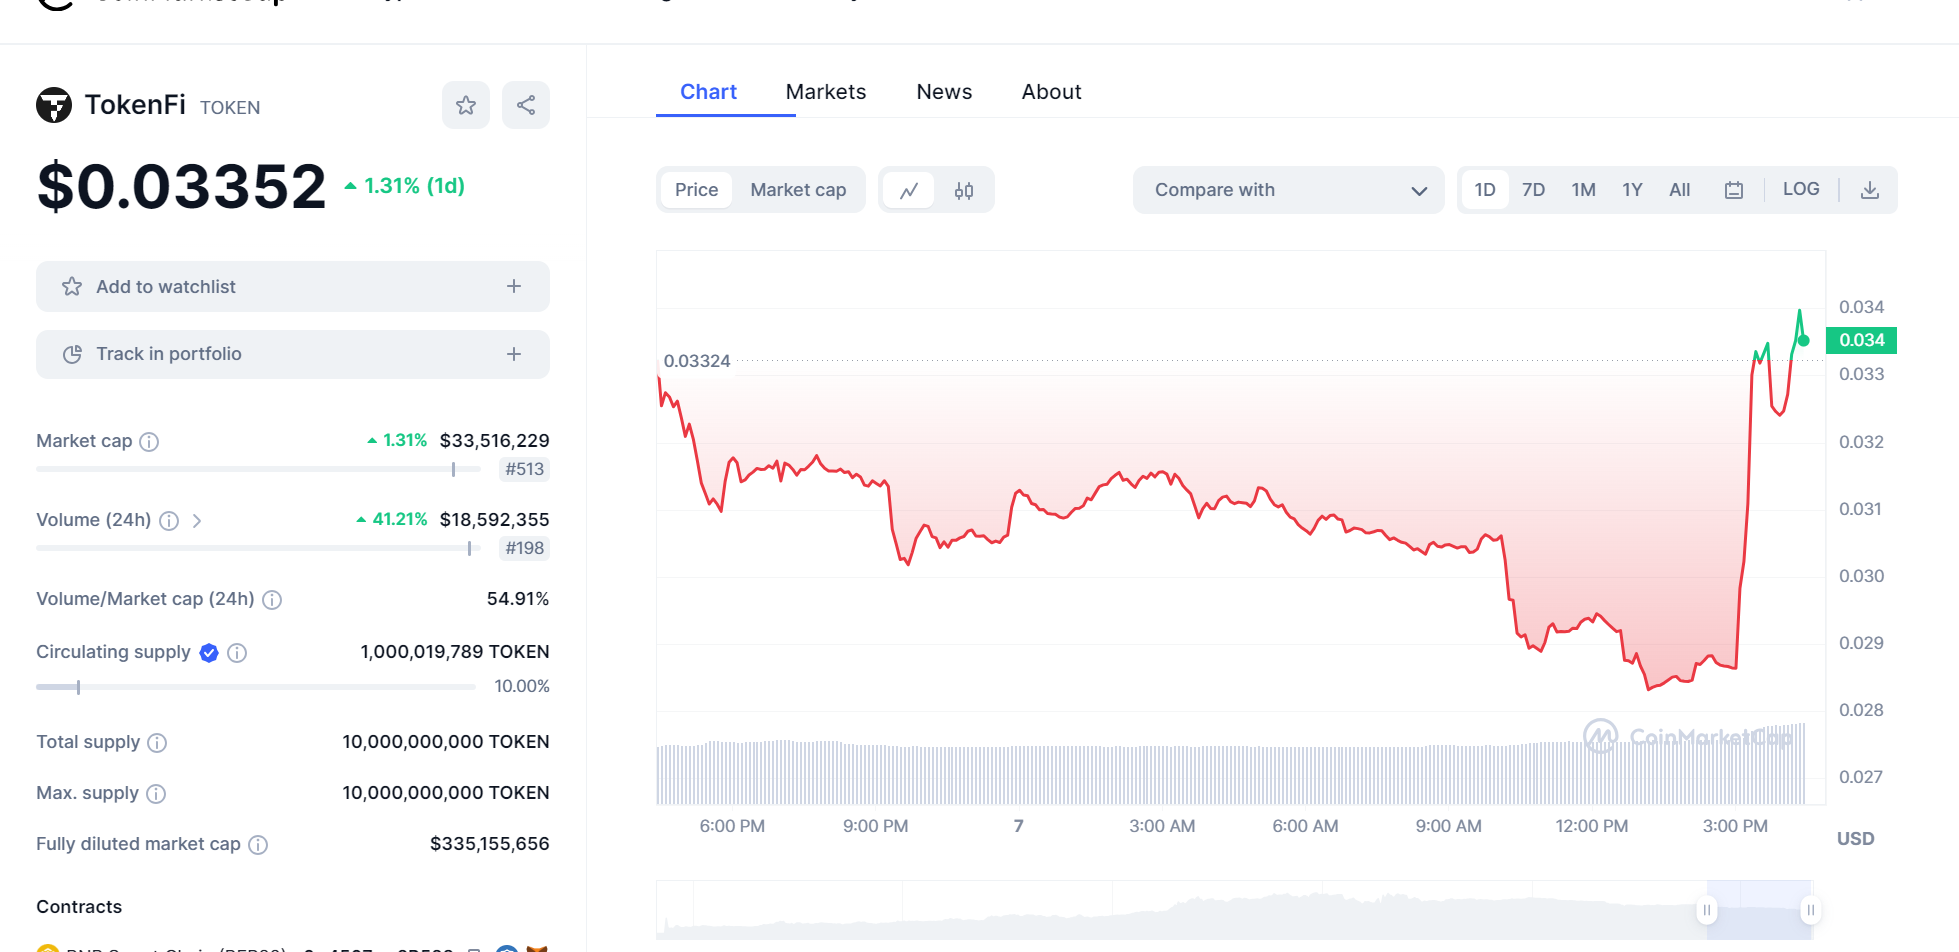Click Track in portfolio button
Image resolution: width=1959 pixels, height=952 pixels.
pos(292,354)
